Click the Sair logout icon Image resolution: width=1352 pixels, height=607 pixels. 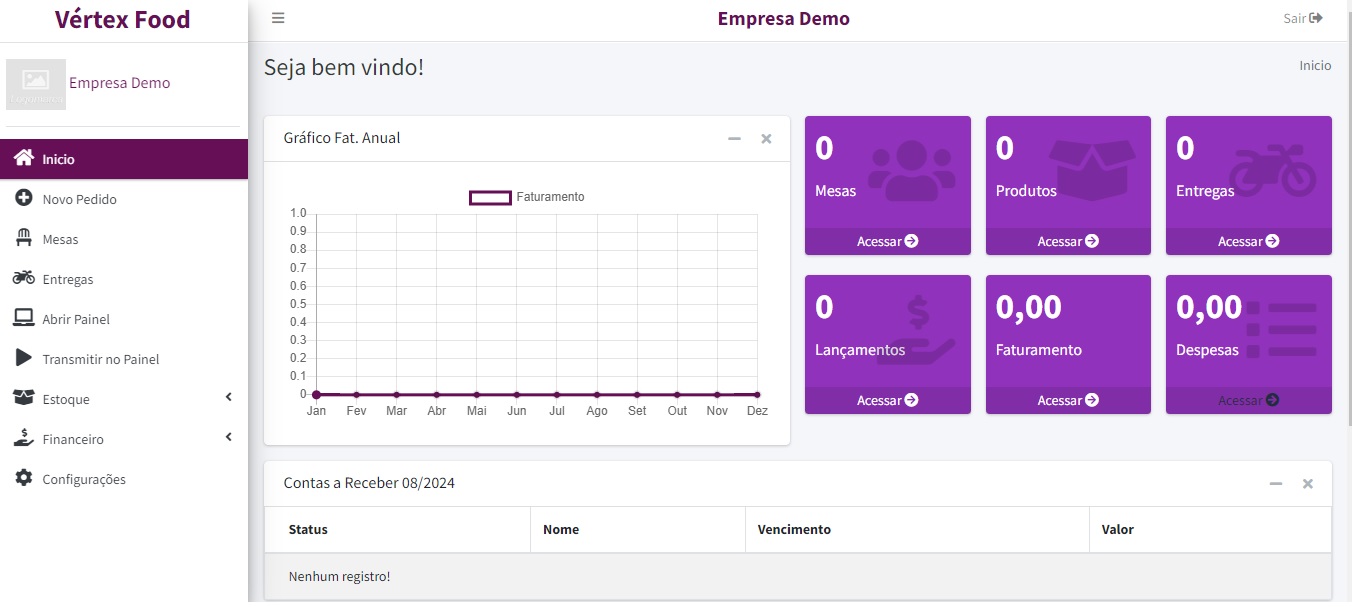click(1316, 18)
